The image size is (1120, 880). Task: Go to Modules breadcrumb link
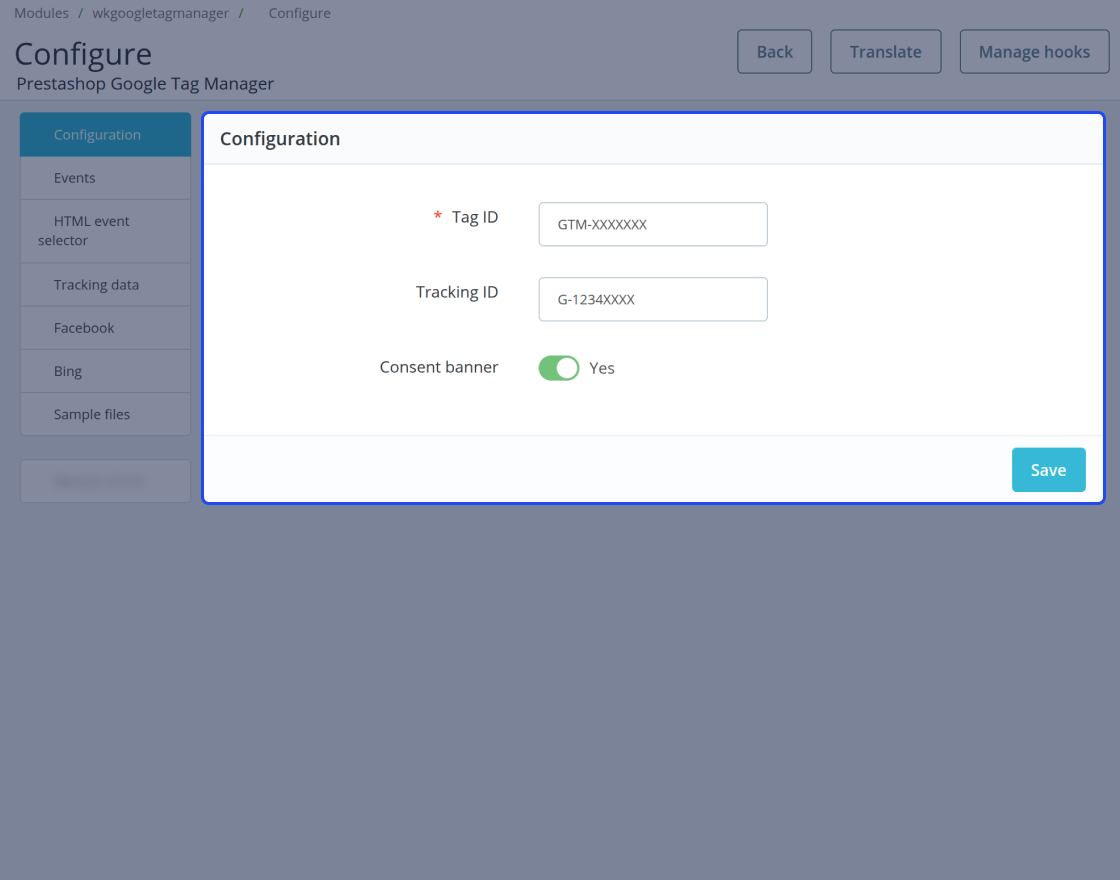pos(41,13)
